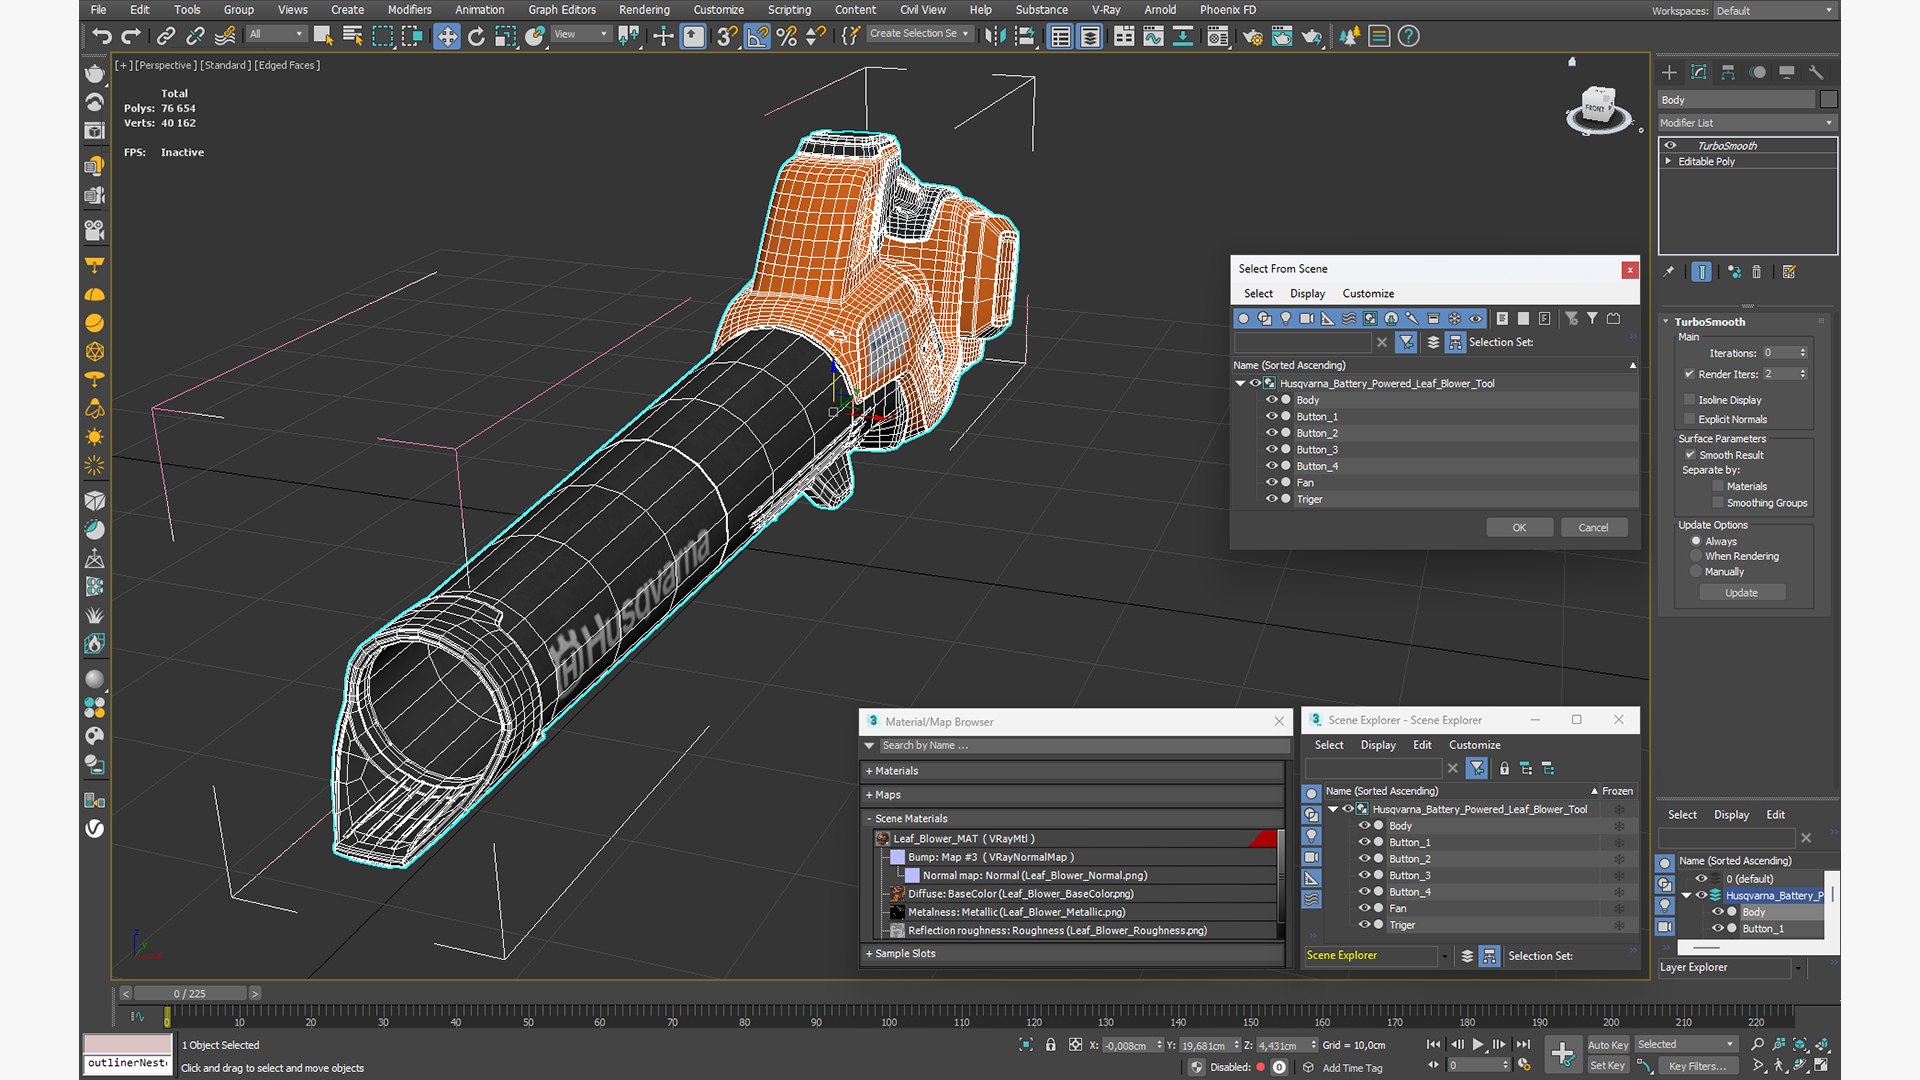
Task: Click the Selection Lock icon in status bar
Action: pyautogui.click(x=1050, y=1045)
